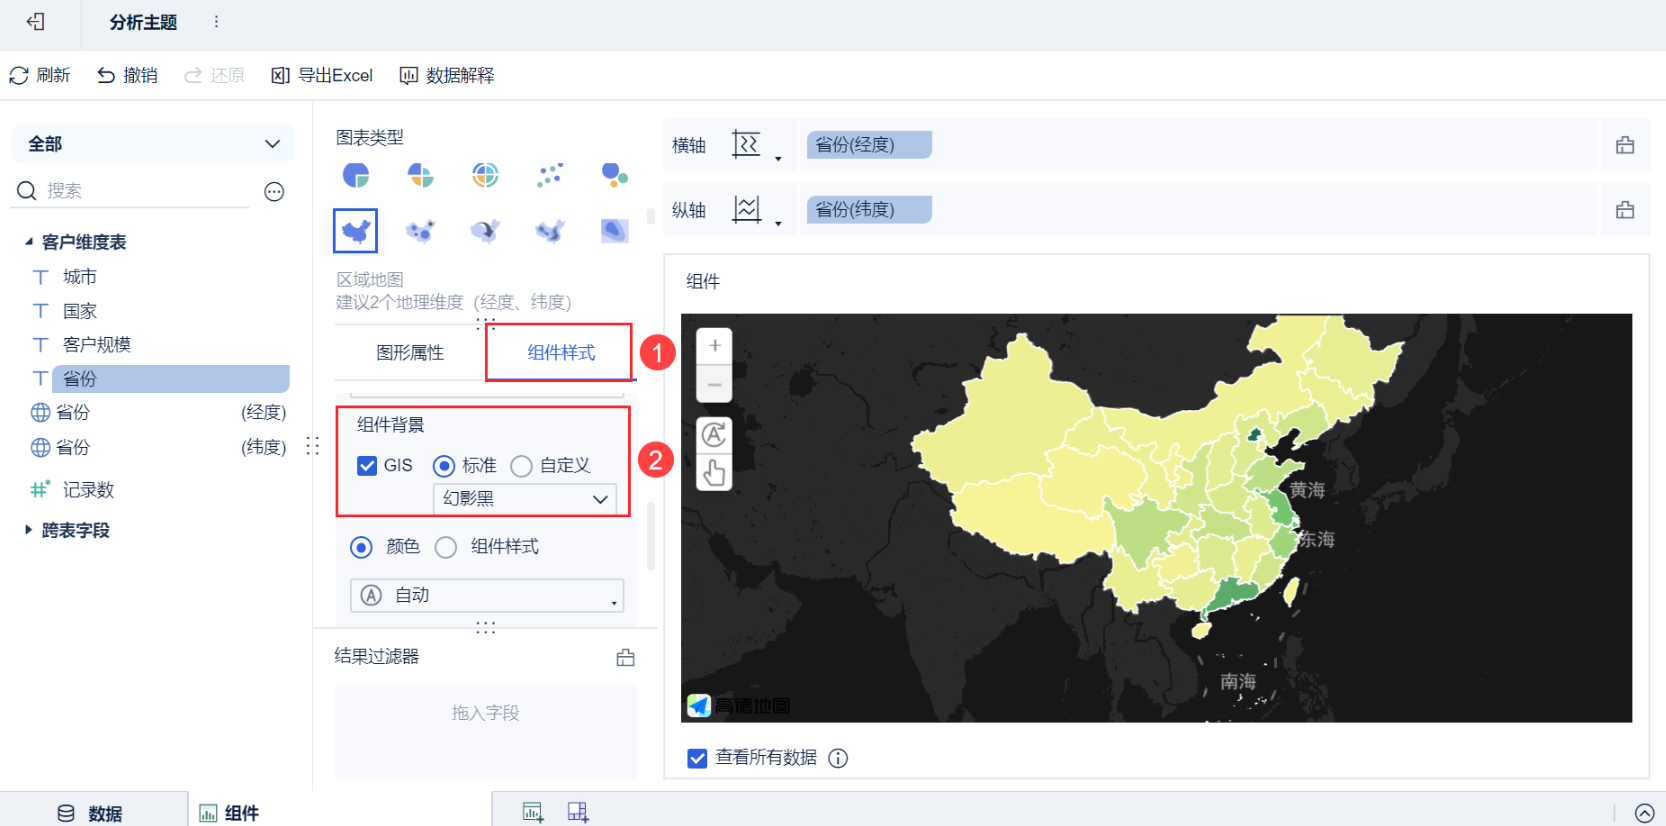
Task: Open the 幻影黑 map style dropdown
Action: [525, 498]
